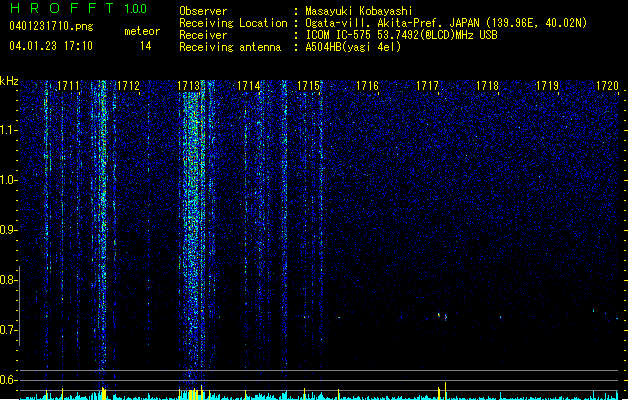Click the 0.9 frequency axis label

point(8,230)
